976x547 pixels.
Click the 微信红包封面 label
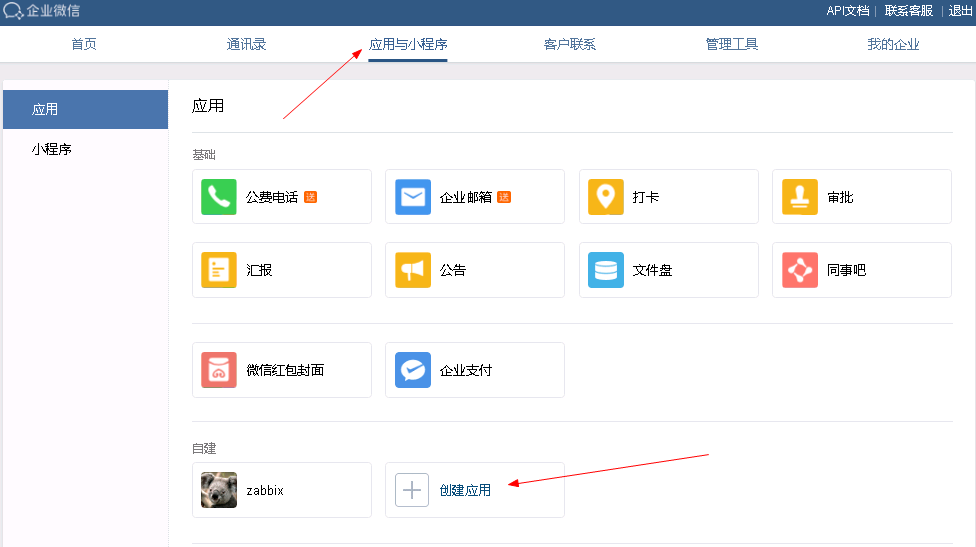click(285, 370)
